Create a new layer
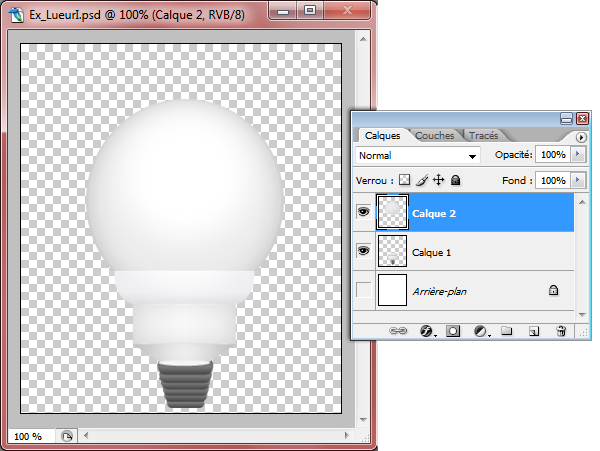The height and width of the screenshot is (451, 600). (534, 330)
